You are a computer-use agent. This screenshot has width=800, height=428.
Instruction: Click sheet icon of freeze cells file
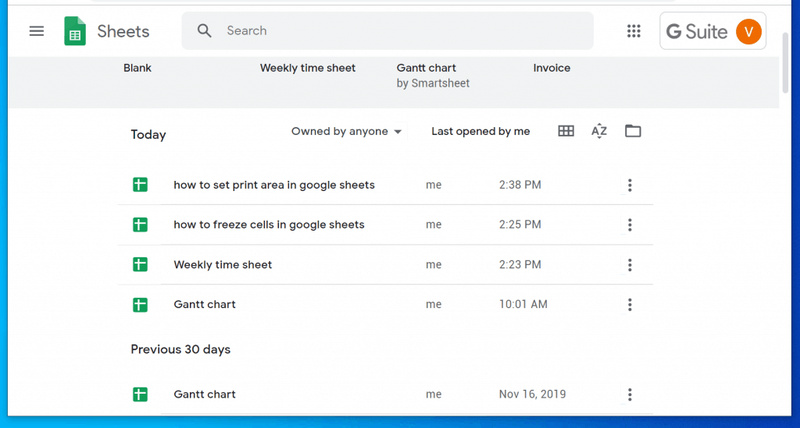140,224
